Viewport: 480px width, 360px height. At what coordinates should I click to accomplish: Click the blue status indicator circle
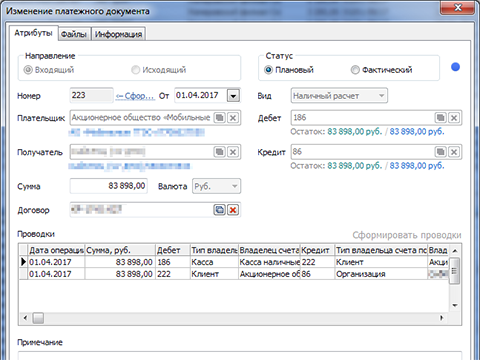tap(455, 67)
